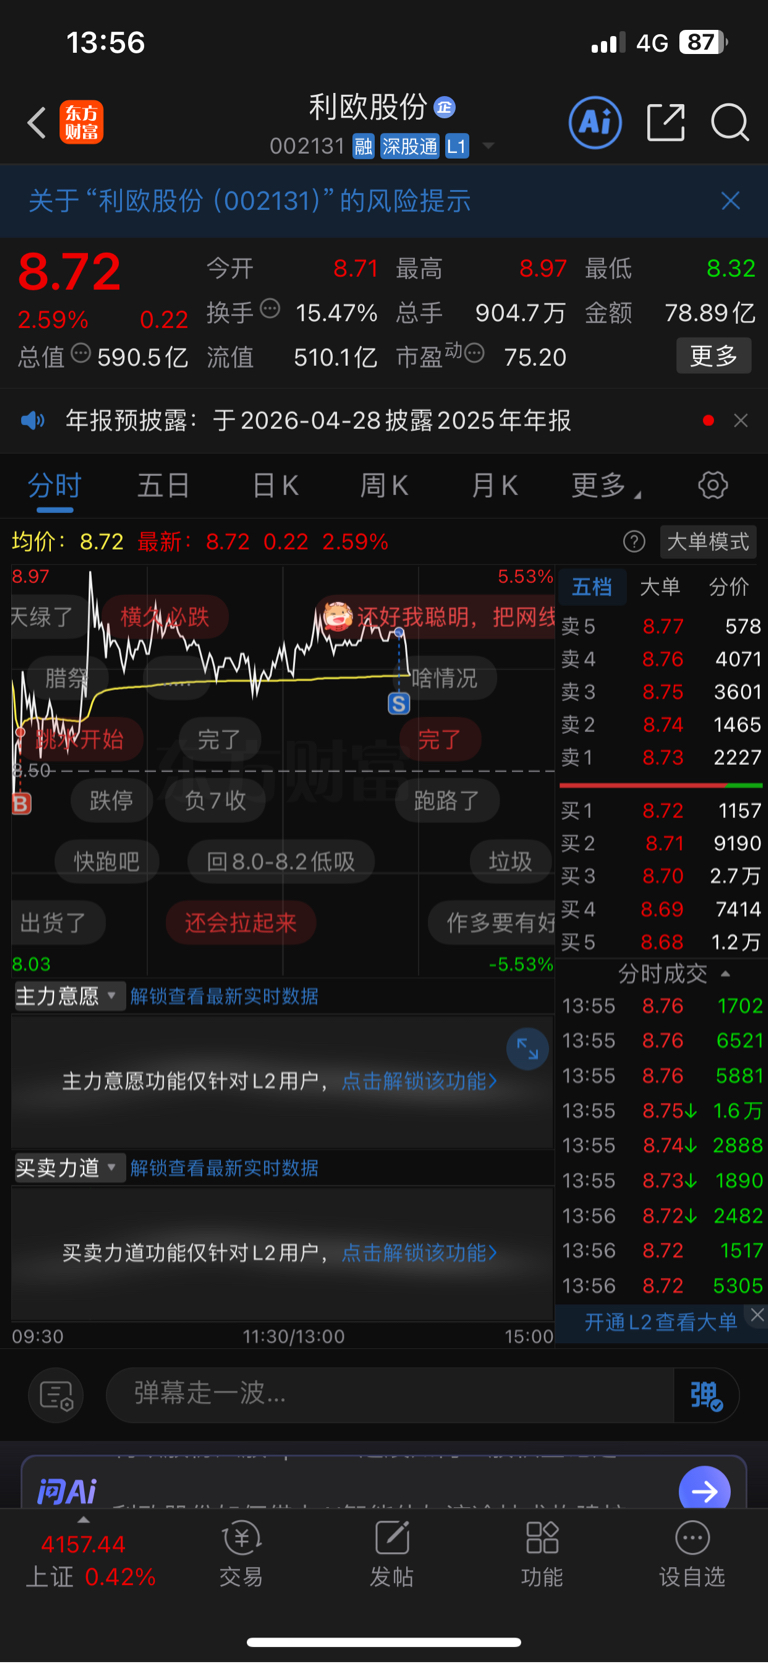The height and width of the screenshot is (1663, 768).
Task: Tap the L1 level badge
Action: [457, 146]
